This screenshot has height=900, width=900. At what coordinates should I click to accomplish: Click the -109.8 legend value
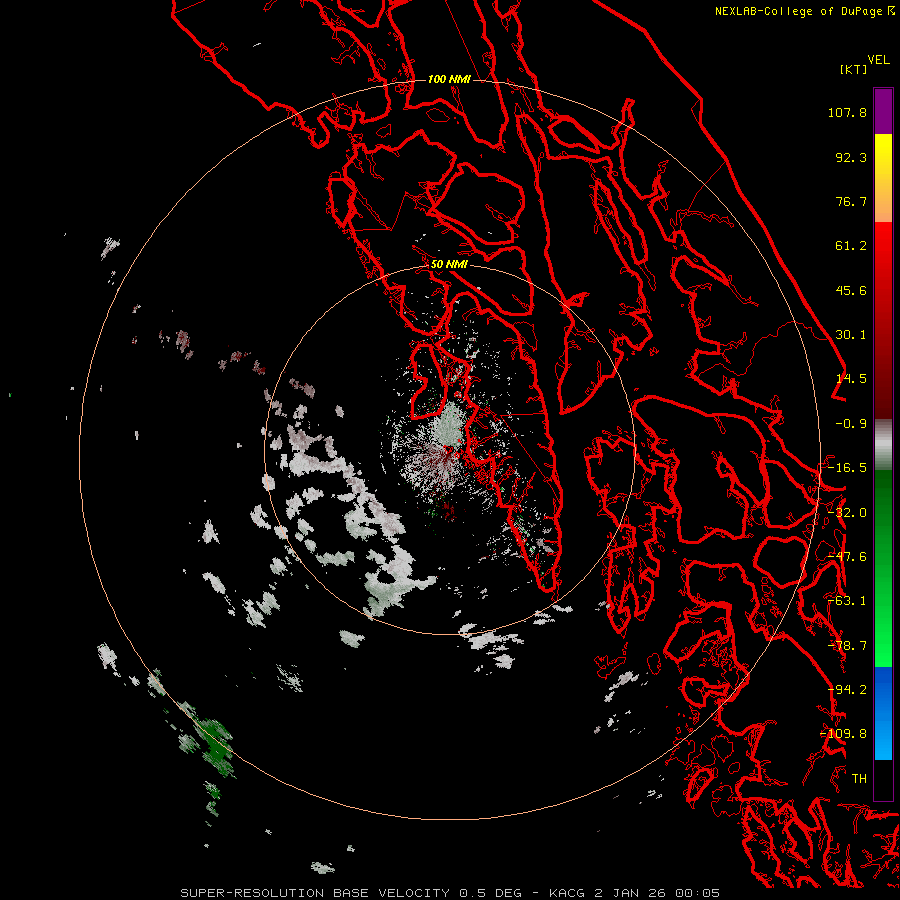844,734
